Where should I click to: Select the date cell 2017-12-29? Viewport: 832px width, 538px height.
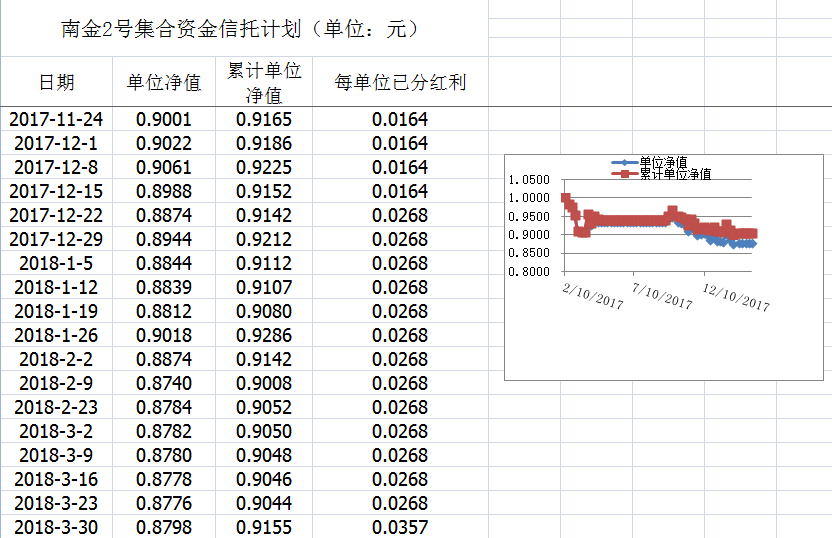[56, 240]
